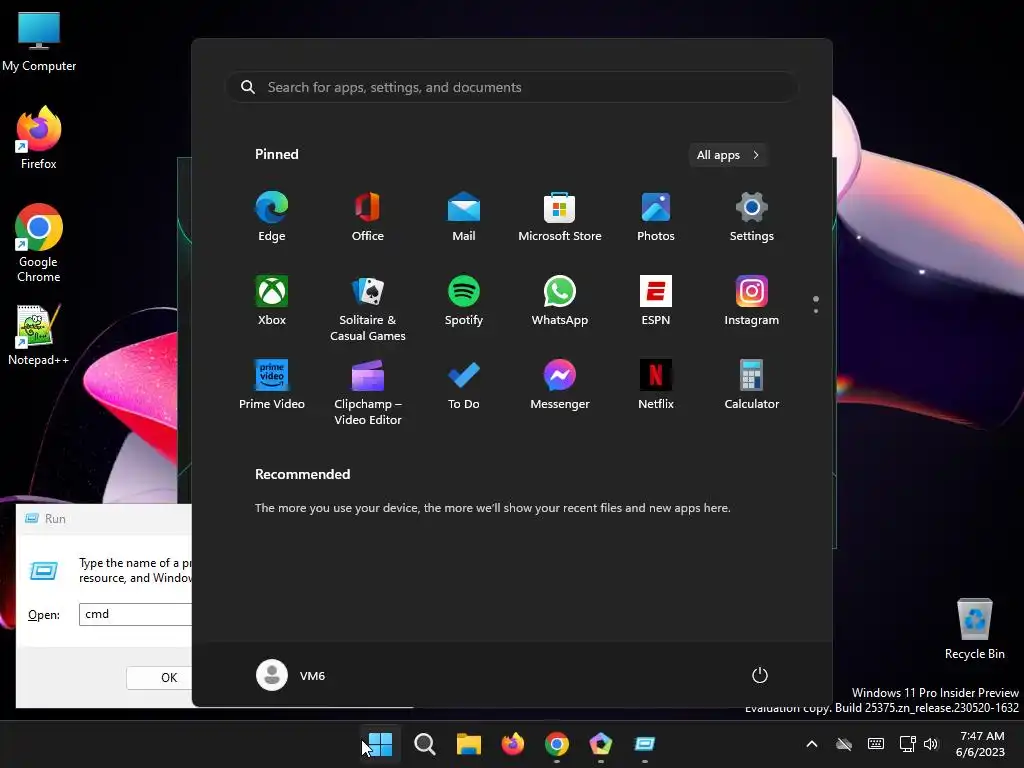
Task: Open WhatsApp pinned app
Action: coord(560,301)
